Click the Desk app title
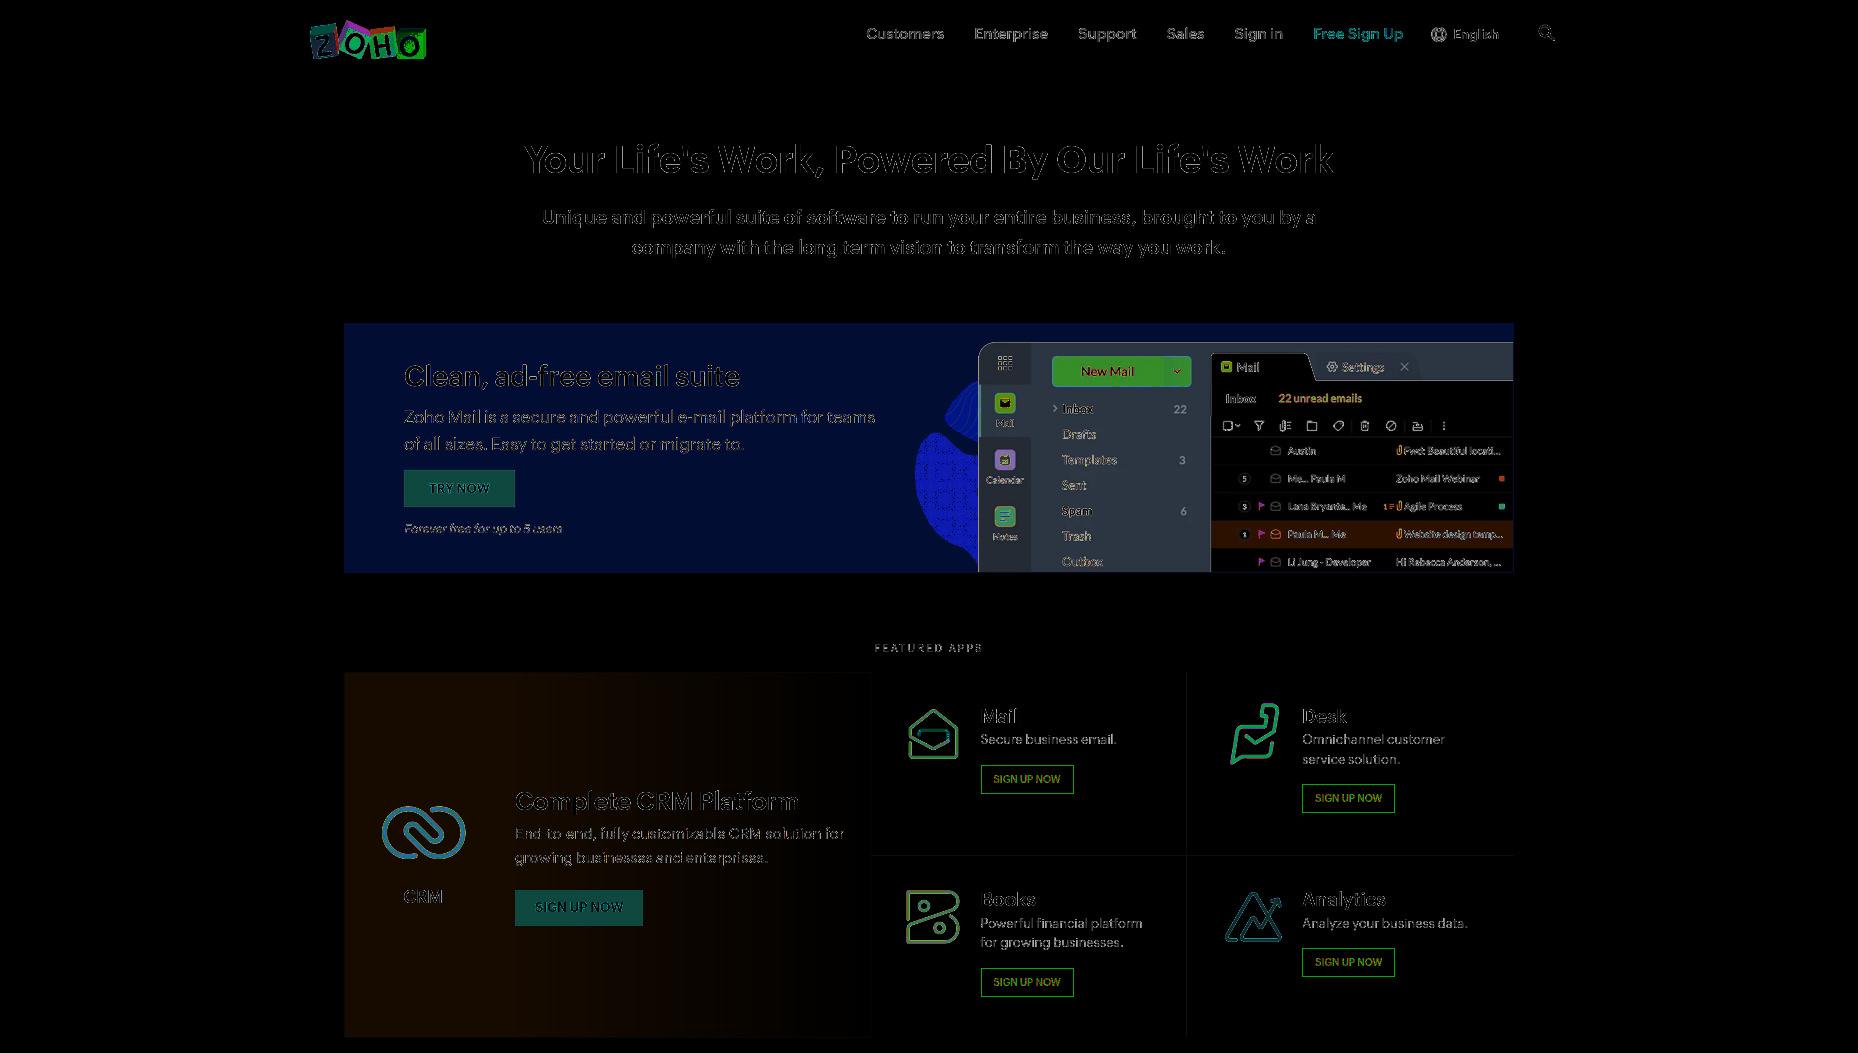This screenshot has width=1858, height=1053. [1324, 716]
